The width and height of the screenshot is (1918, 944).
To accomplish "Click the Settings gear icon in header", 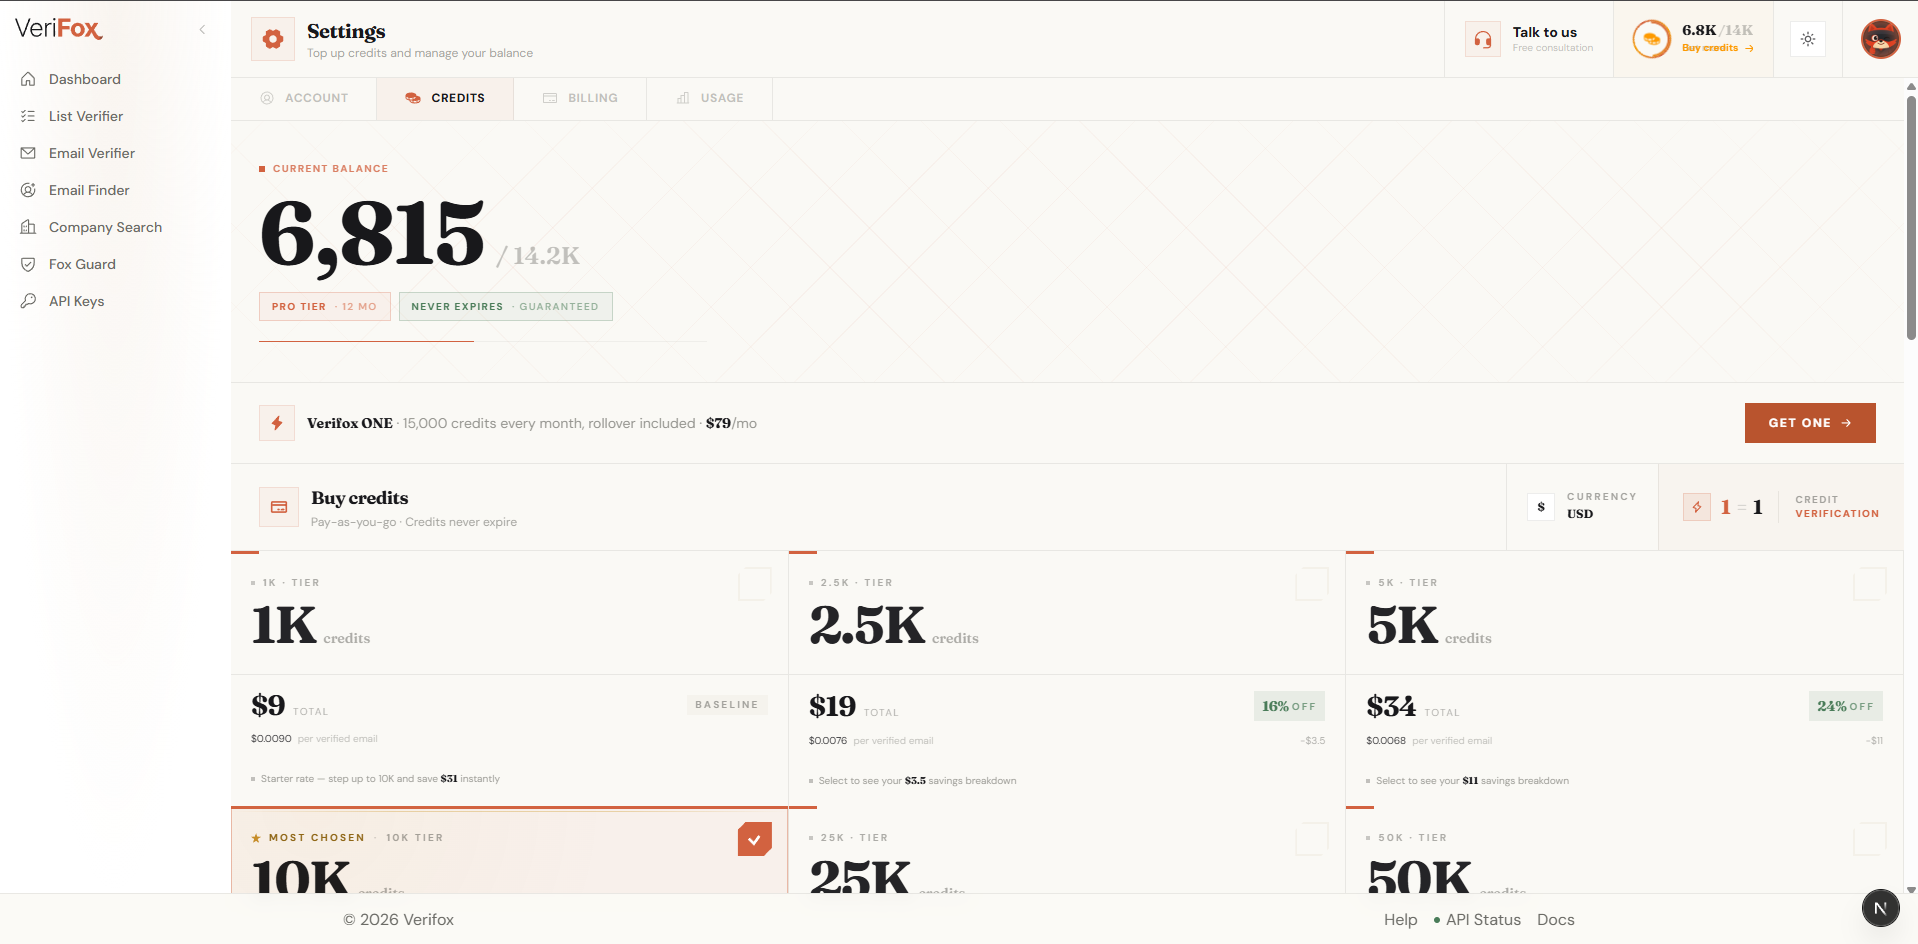I will click(273, 39).
